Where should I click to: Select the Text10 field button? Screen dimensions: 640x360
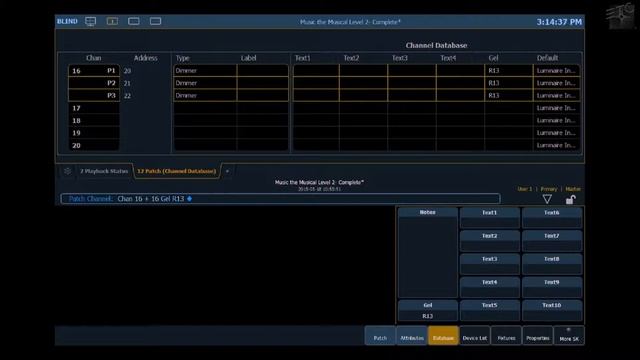pos(552,311)
